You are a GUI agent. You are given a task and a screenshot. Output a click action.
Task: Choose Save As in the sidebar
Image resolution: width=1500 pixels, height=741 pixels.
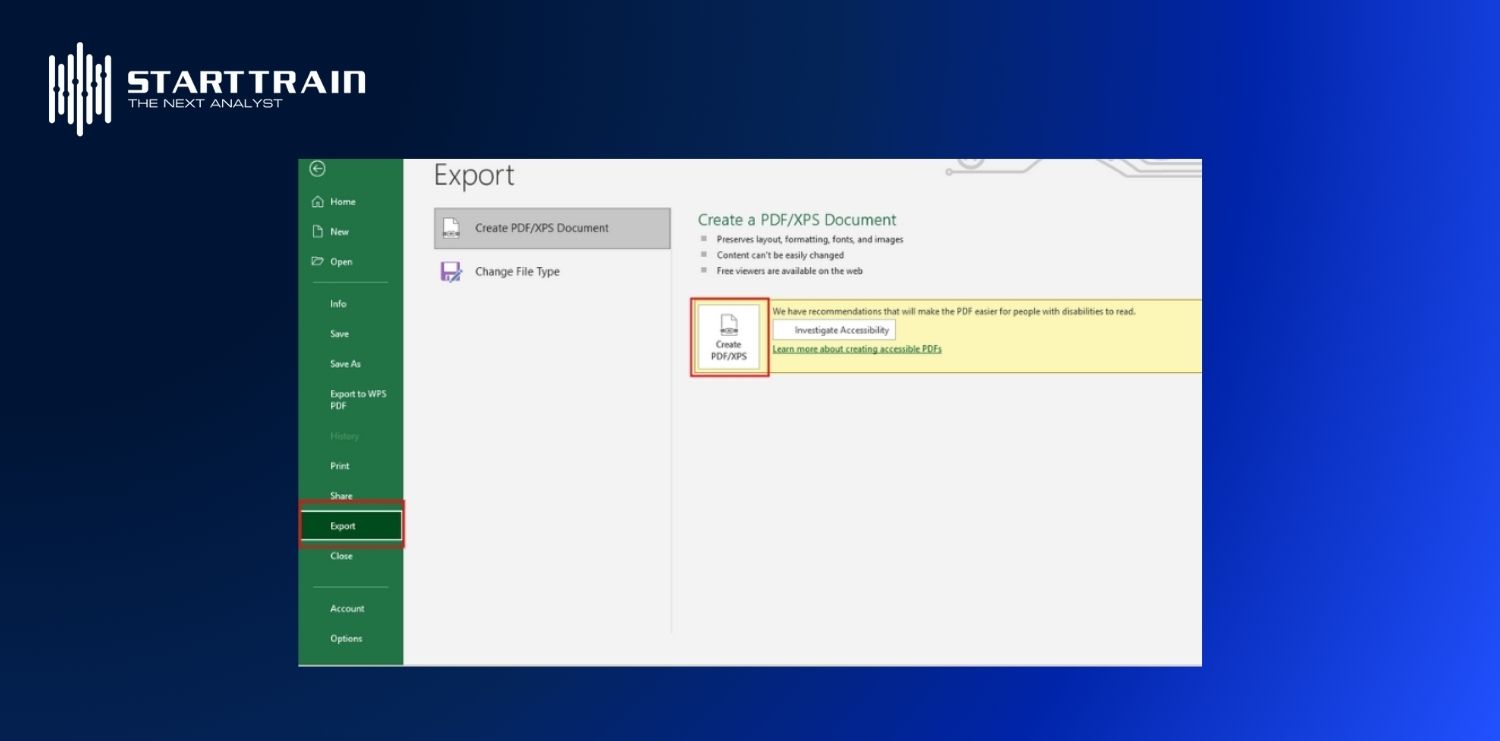point(345,364)
